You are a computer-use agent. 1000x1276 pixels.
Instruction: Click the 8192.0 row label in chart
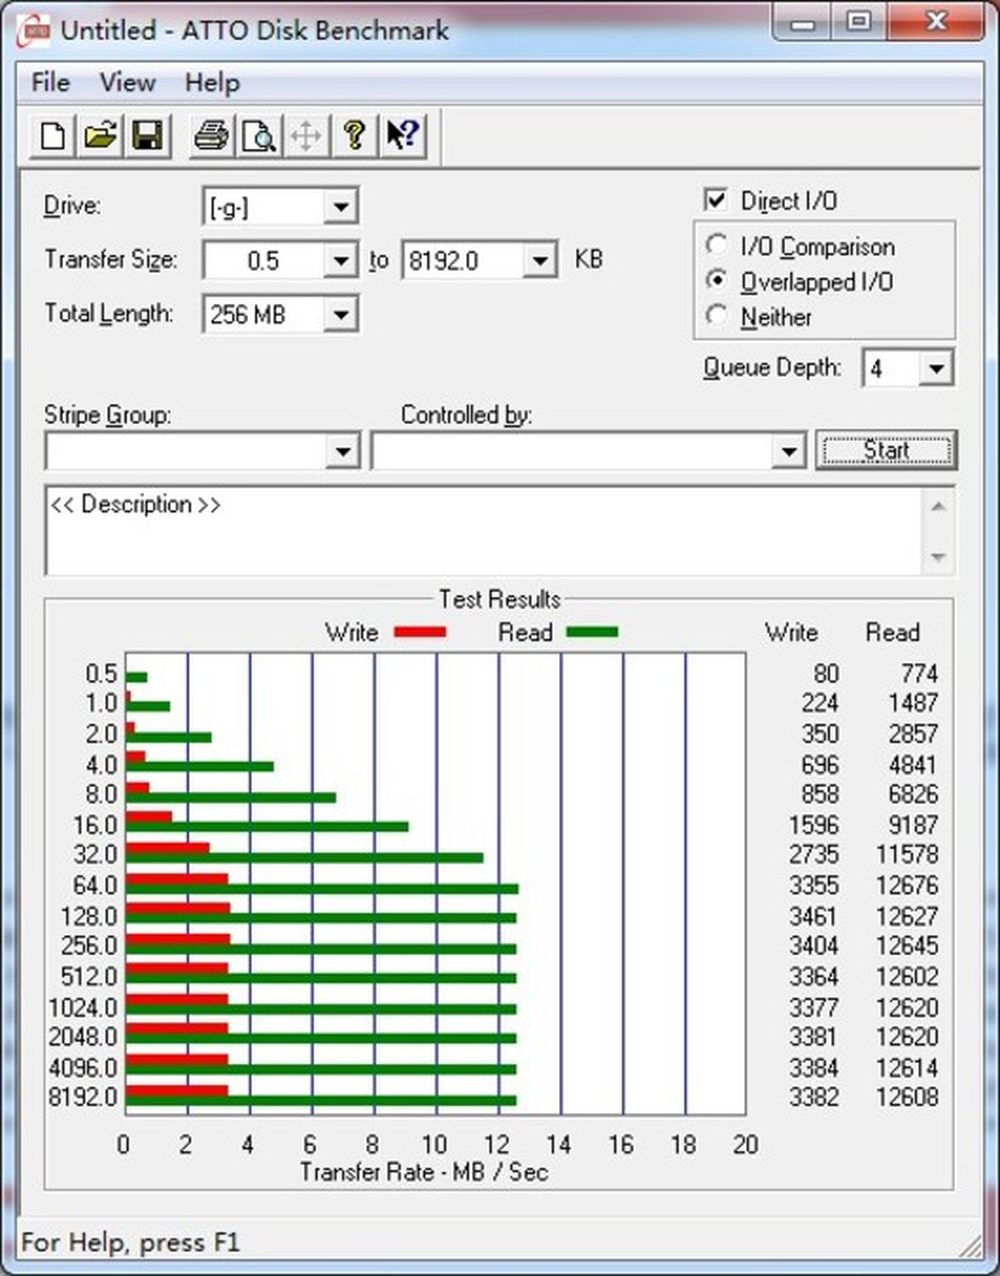pos(83,1097)
